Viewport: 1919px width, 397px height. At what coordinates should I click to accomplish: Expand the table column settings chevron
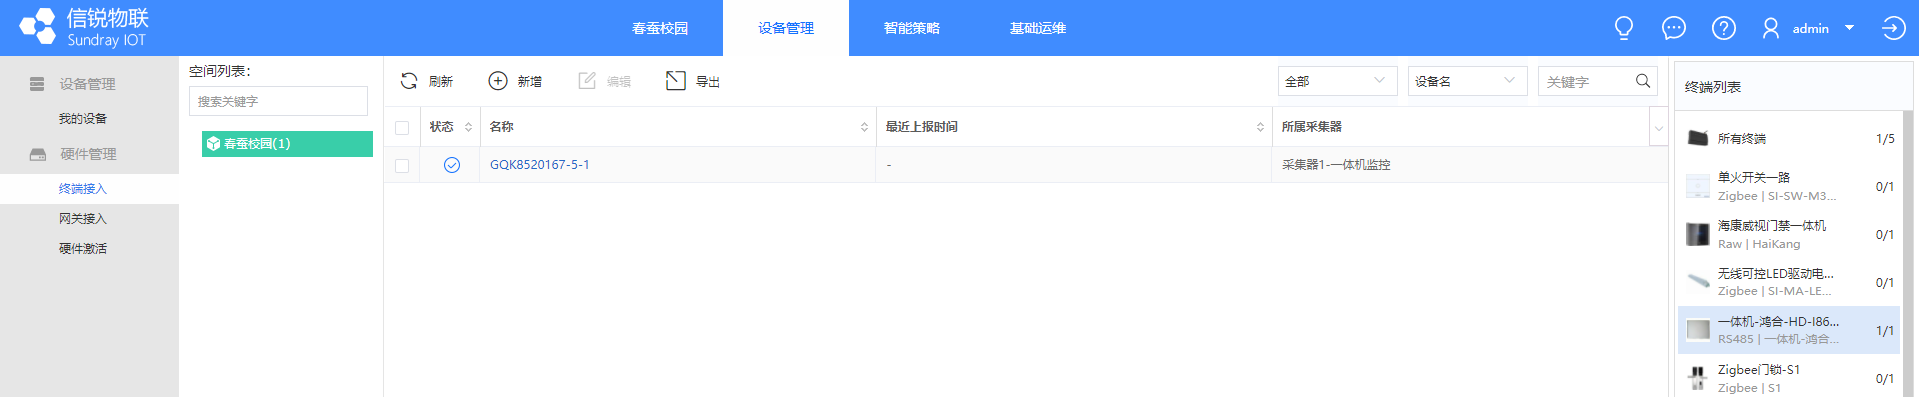click(x=1658, y=128)
